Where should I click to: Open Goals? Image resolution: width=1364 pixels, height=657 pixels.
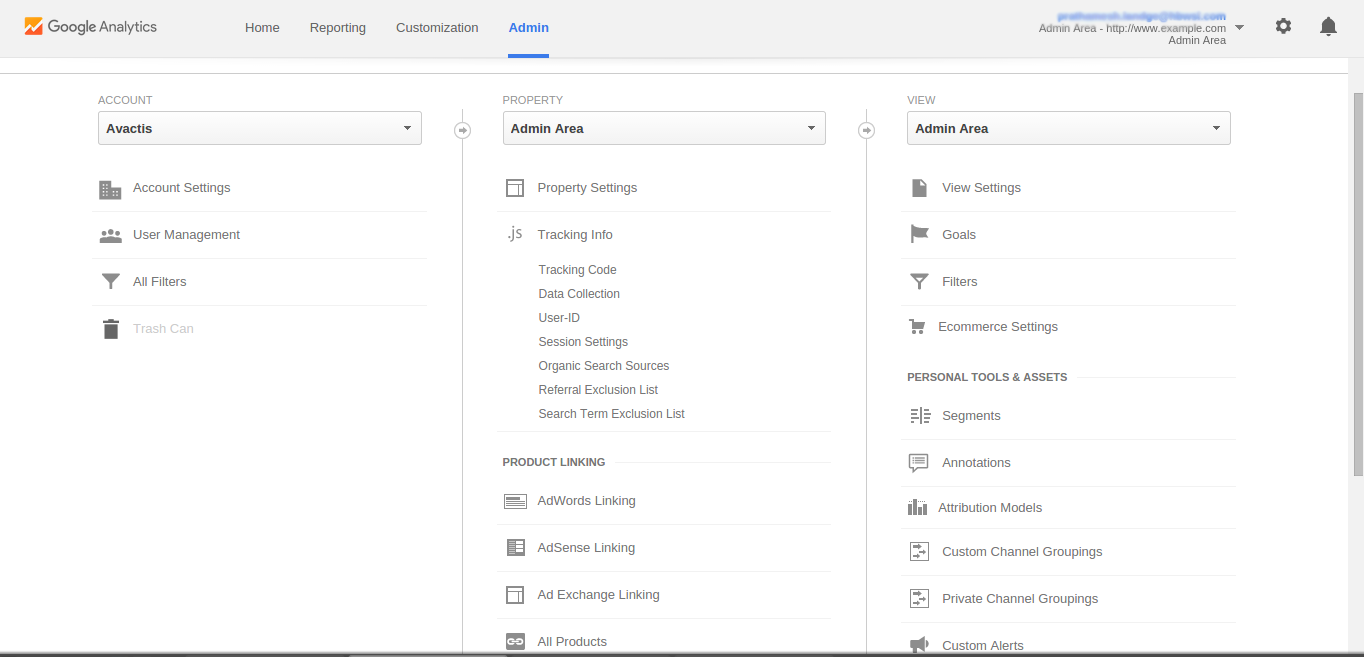tap(959, 235)
